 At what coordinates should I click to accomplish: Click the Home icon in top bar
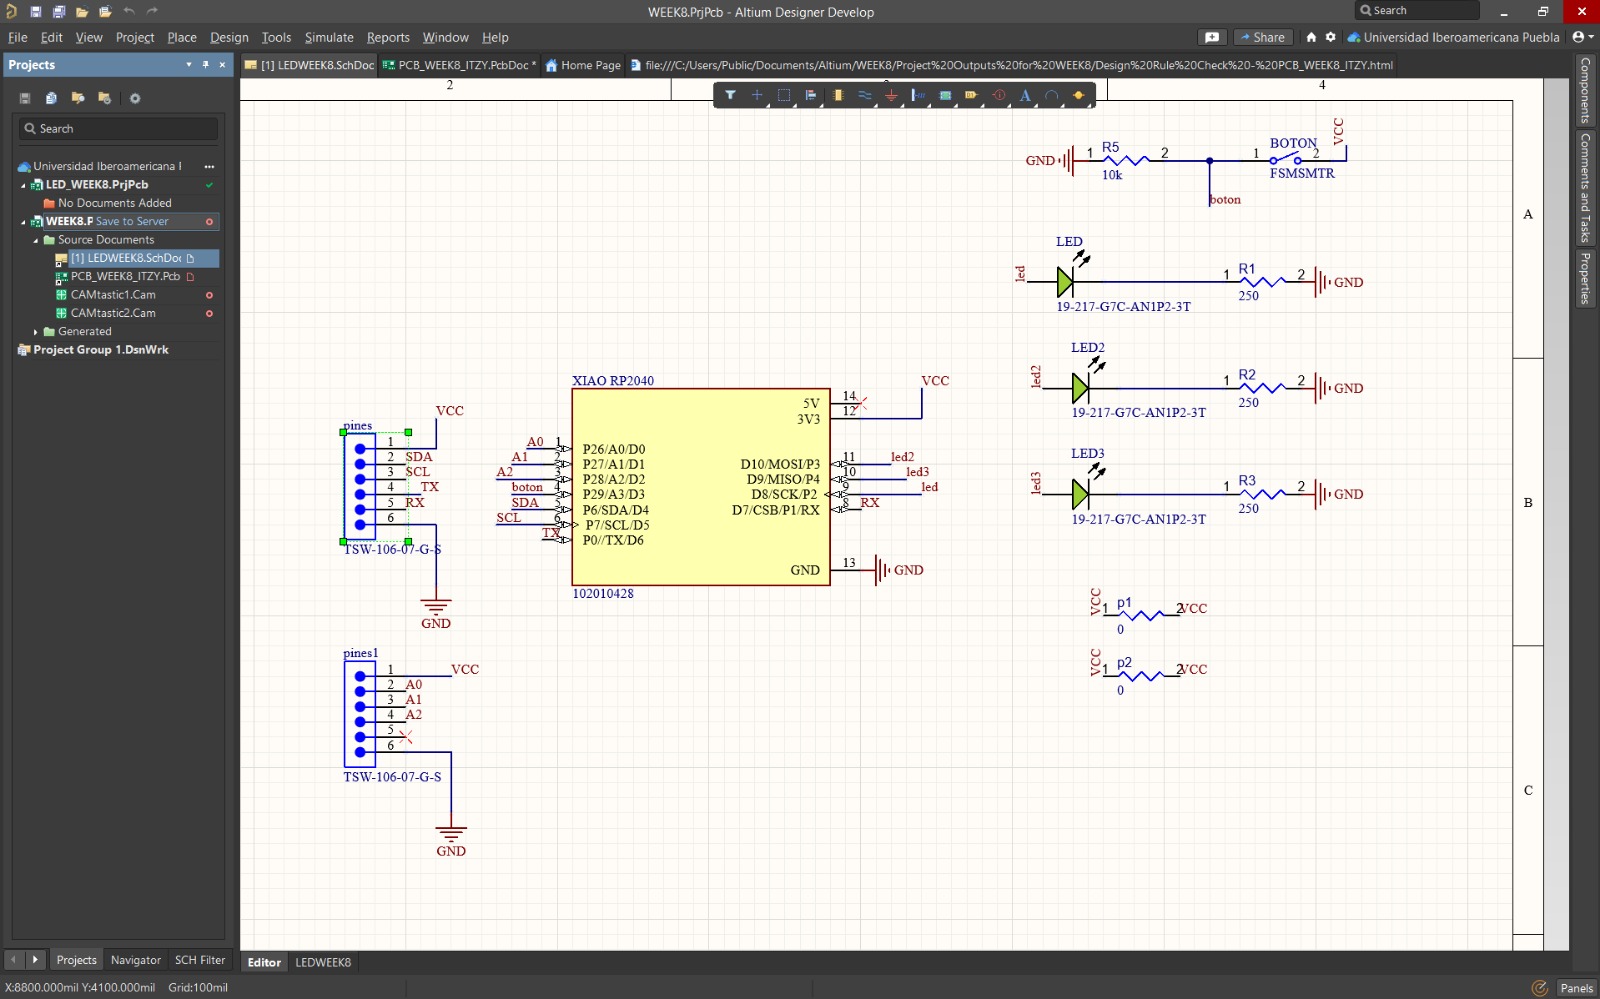click(1311, 37)
